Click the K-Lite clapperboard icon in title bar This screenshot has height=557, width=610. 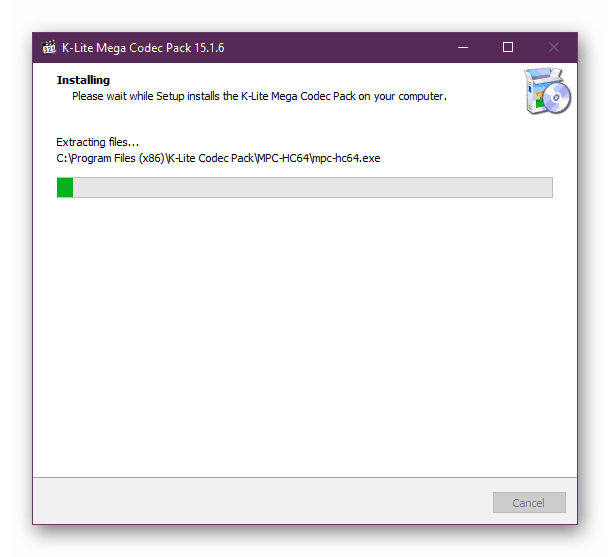(49, 47)
